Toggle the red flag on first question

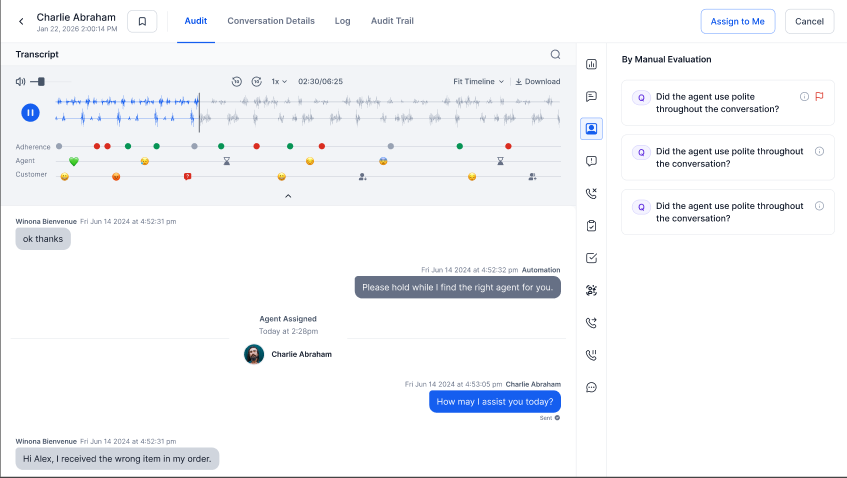pos(819,97)
